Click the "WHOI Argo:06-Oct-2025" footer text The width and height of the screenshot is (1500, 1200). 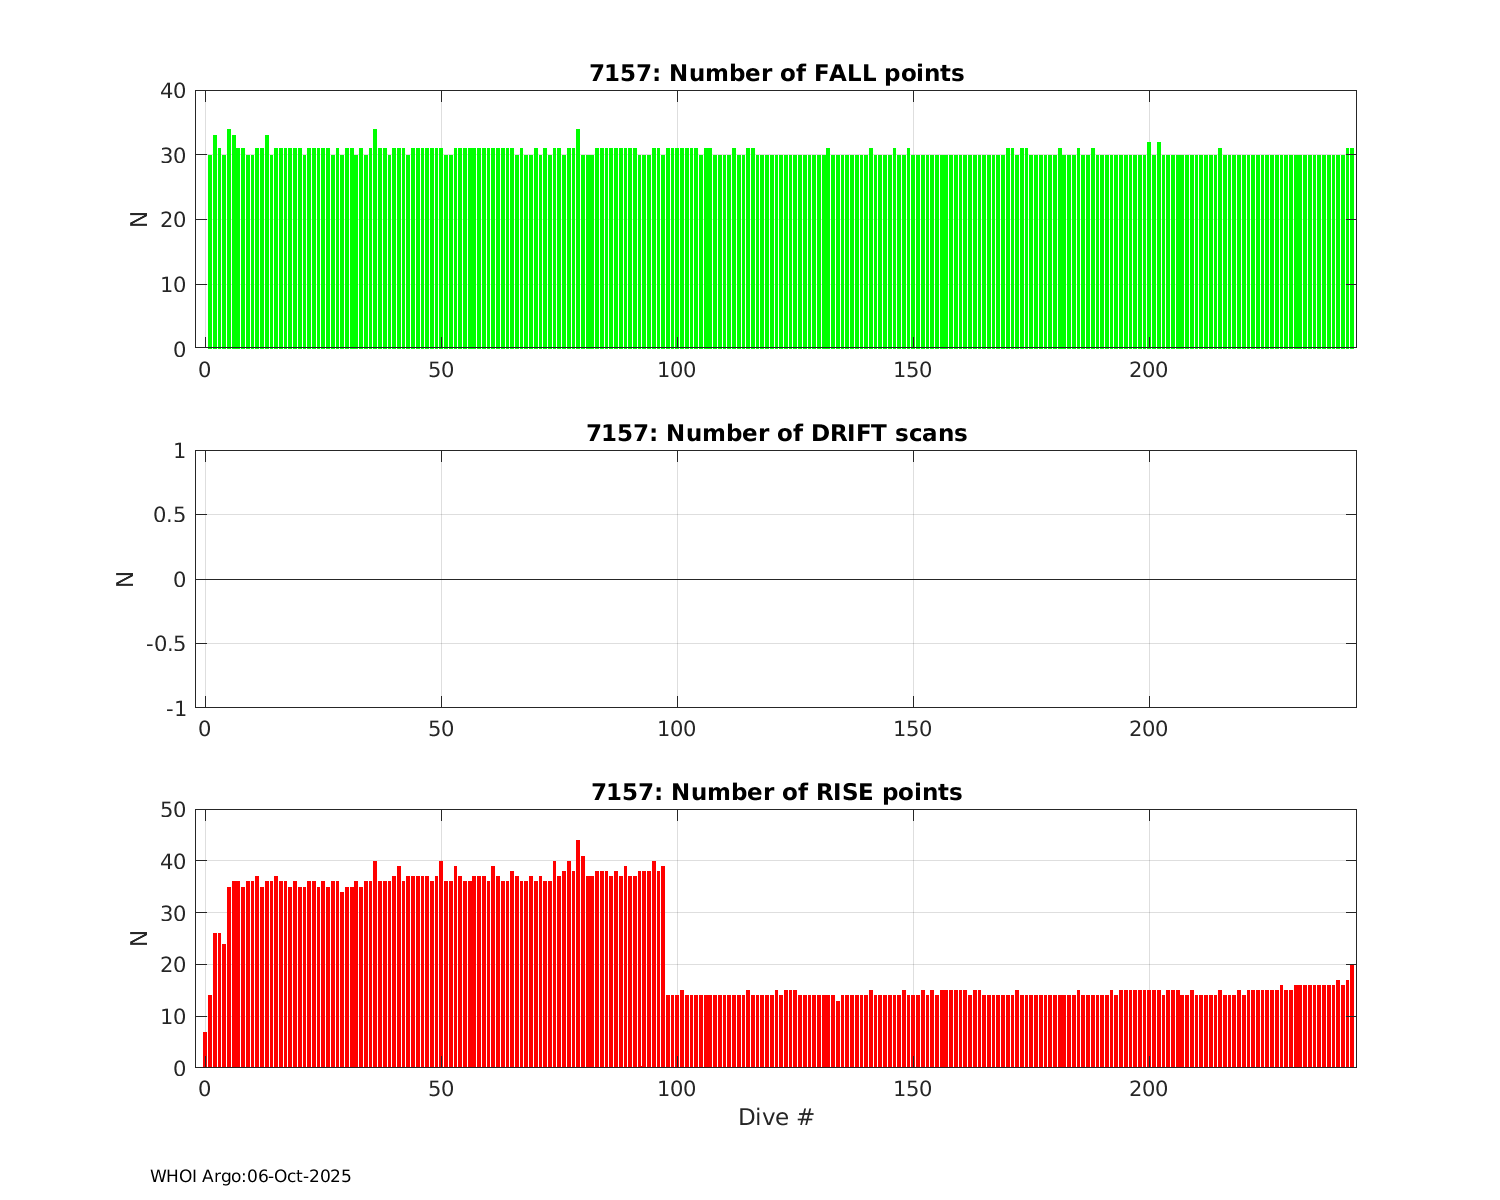click(250, 1176)
